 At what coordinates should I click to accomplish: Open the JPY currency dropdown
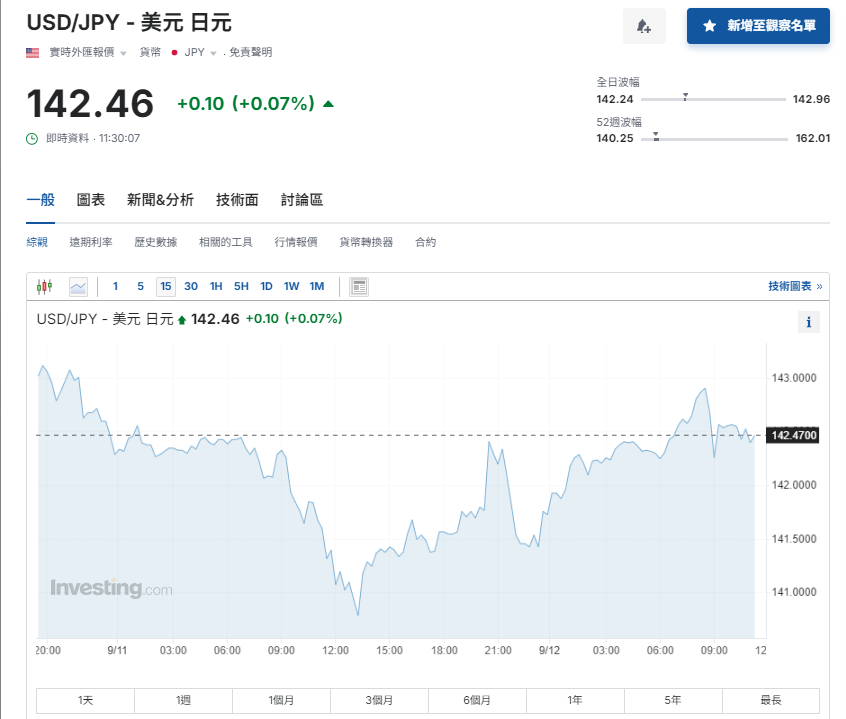213,53
